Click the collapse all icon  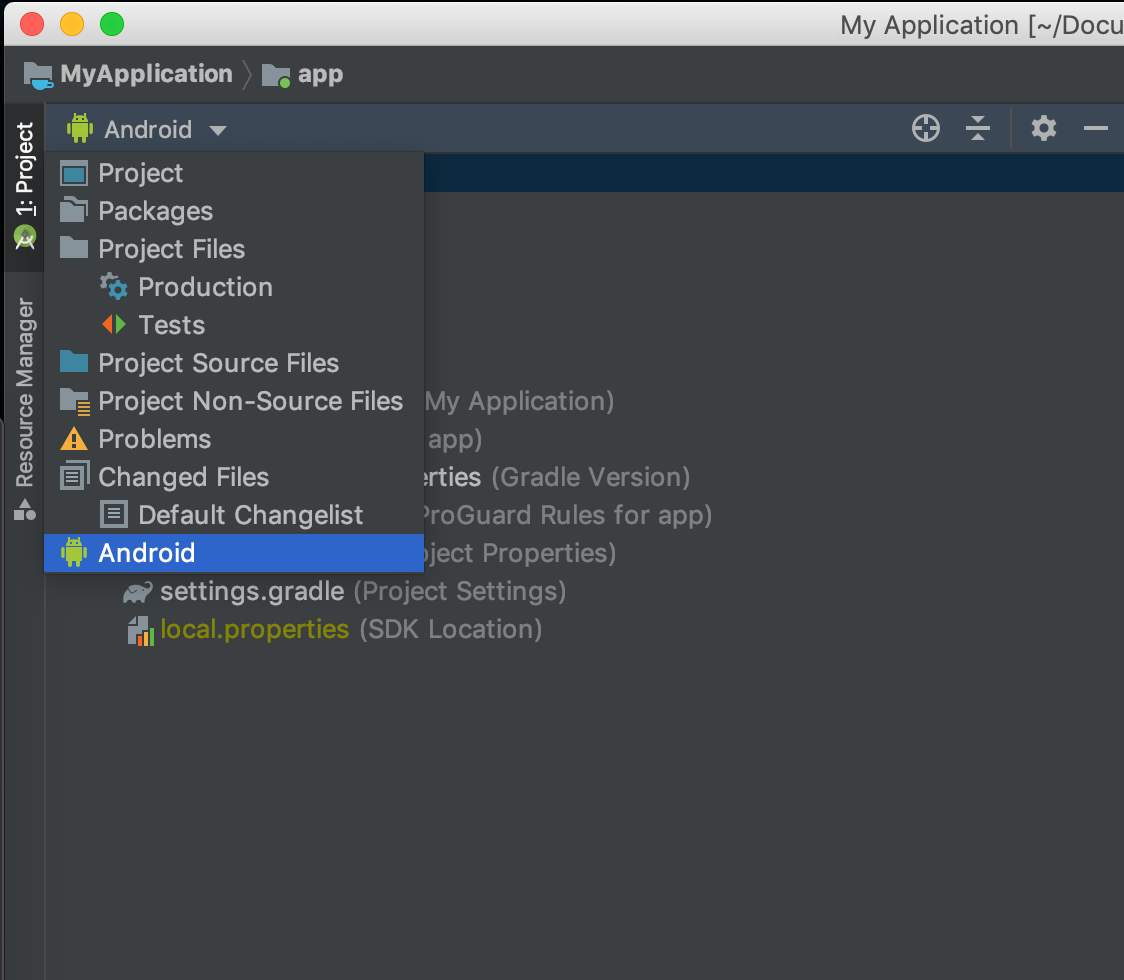977,128
